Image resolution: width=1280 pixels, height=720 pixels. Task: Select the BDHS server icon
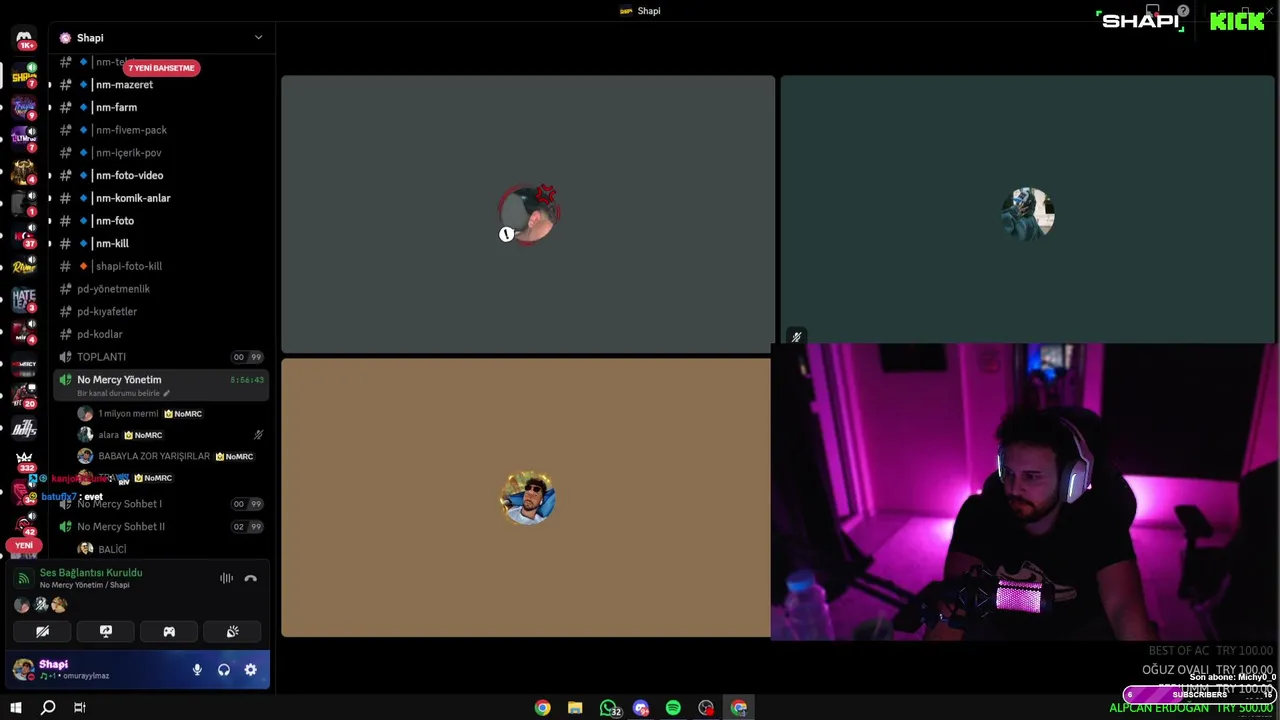[x=24, y=429]
